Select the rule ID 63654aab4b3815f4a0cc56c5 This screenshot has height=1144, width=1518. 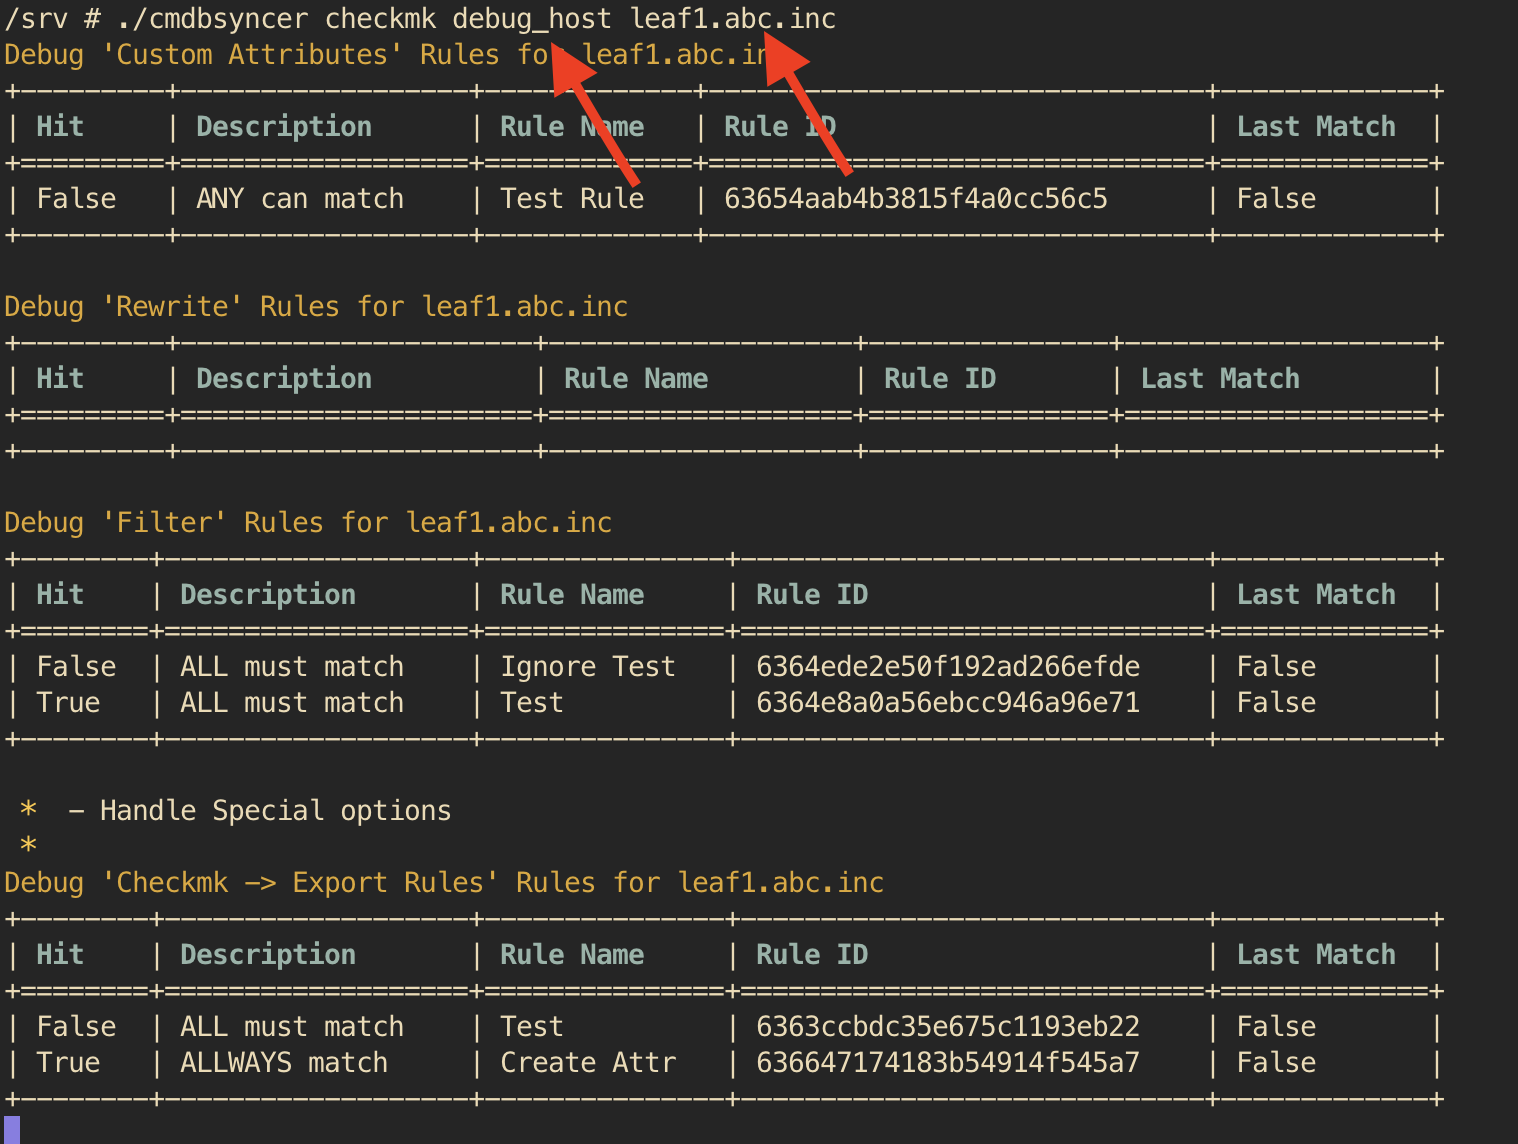(x=915, y=199)
